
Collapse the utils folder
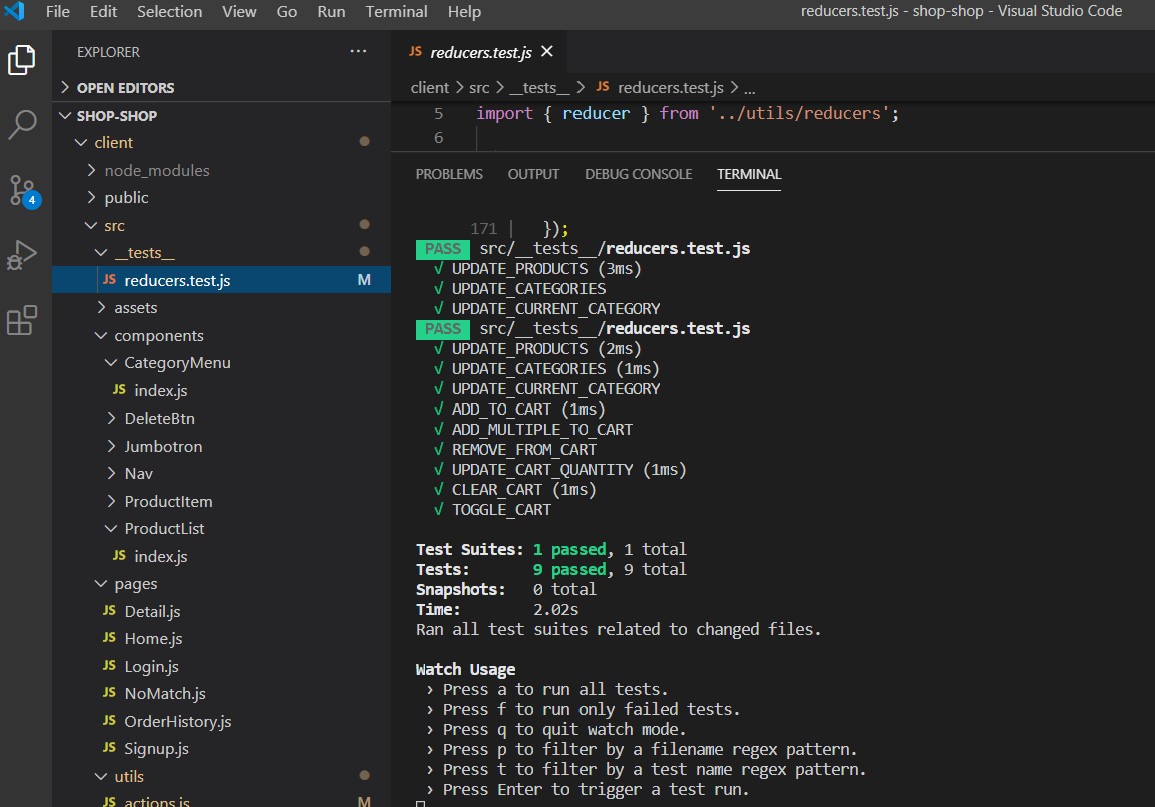[x=101, y=776]
